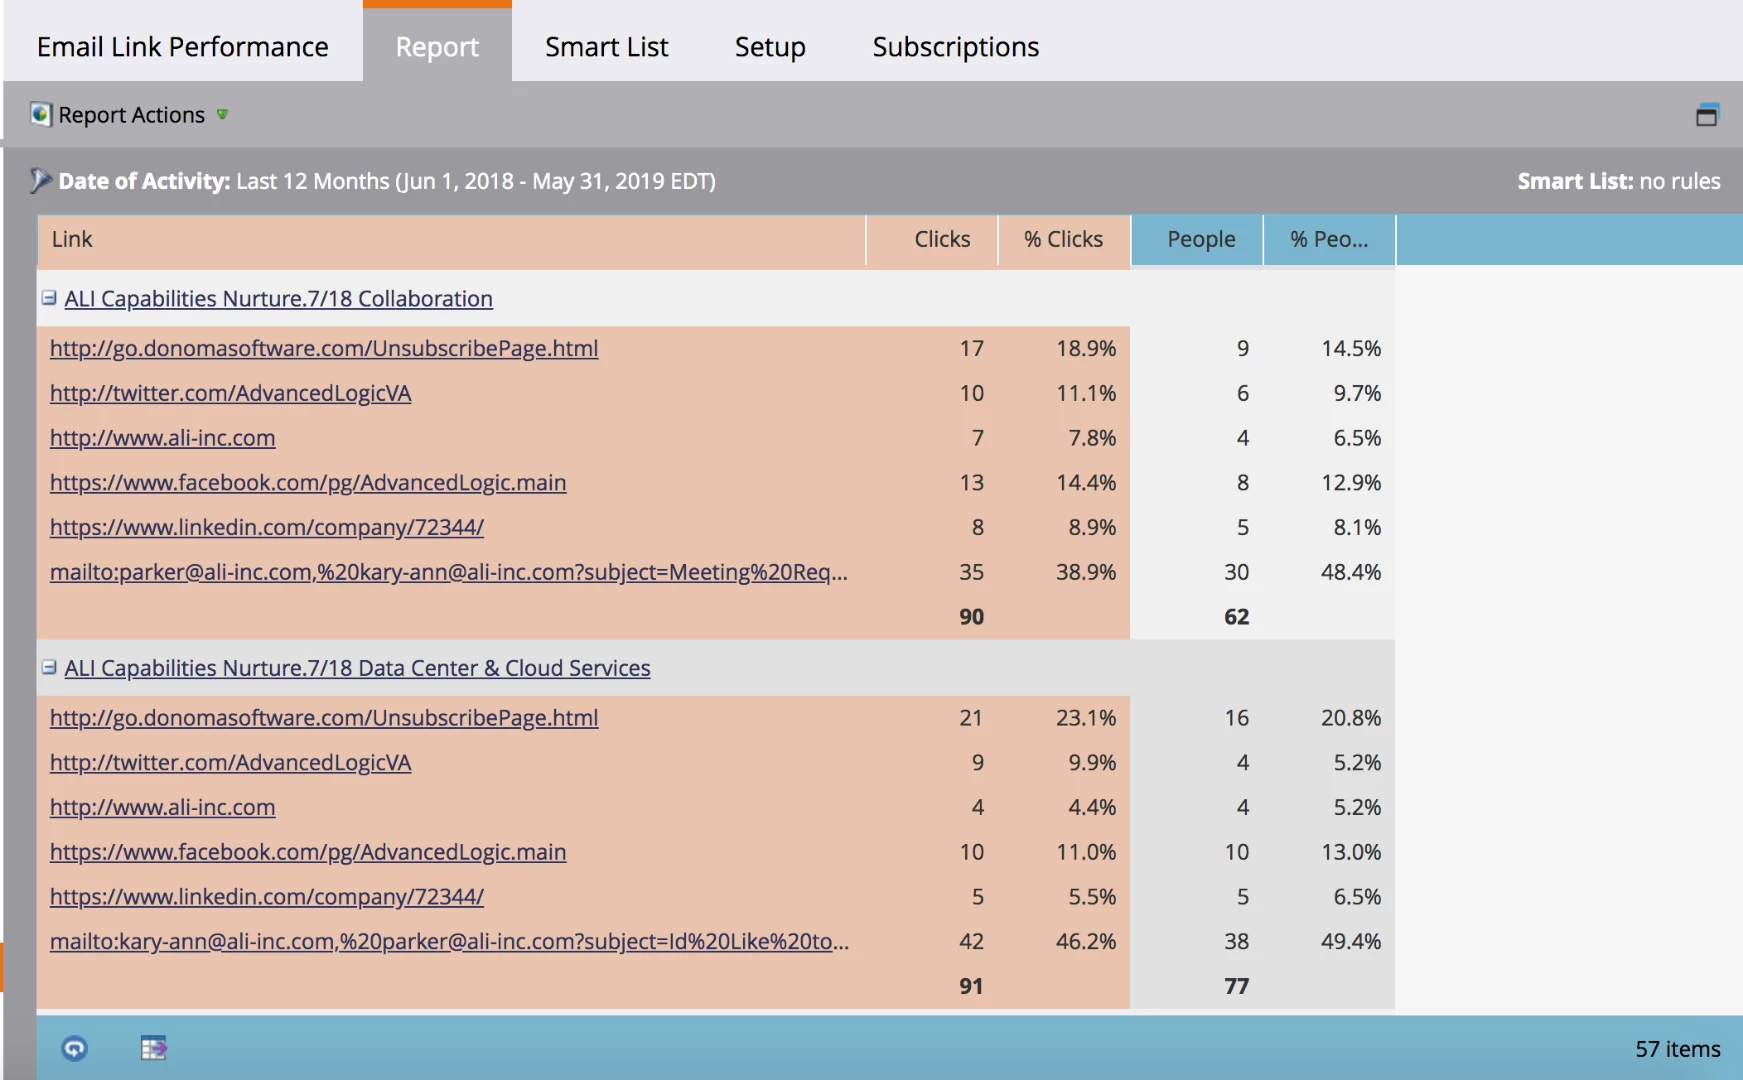Viewport: 1743px width, 1080px height.
Task: Open the ALI Capabilities Nurture.7/18 Collaboration link
Action: (278, 298)
